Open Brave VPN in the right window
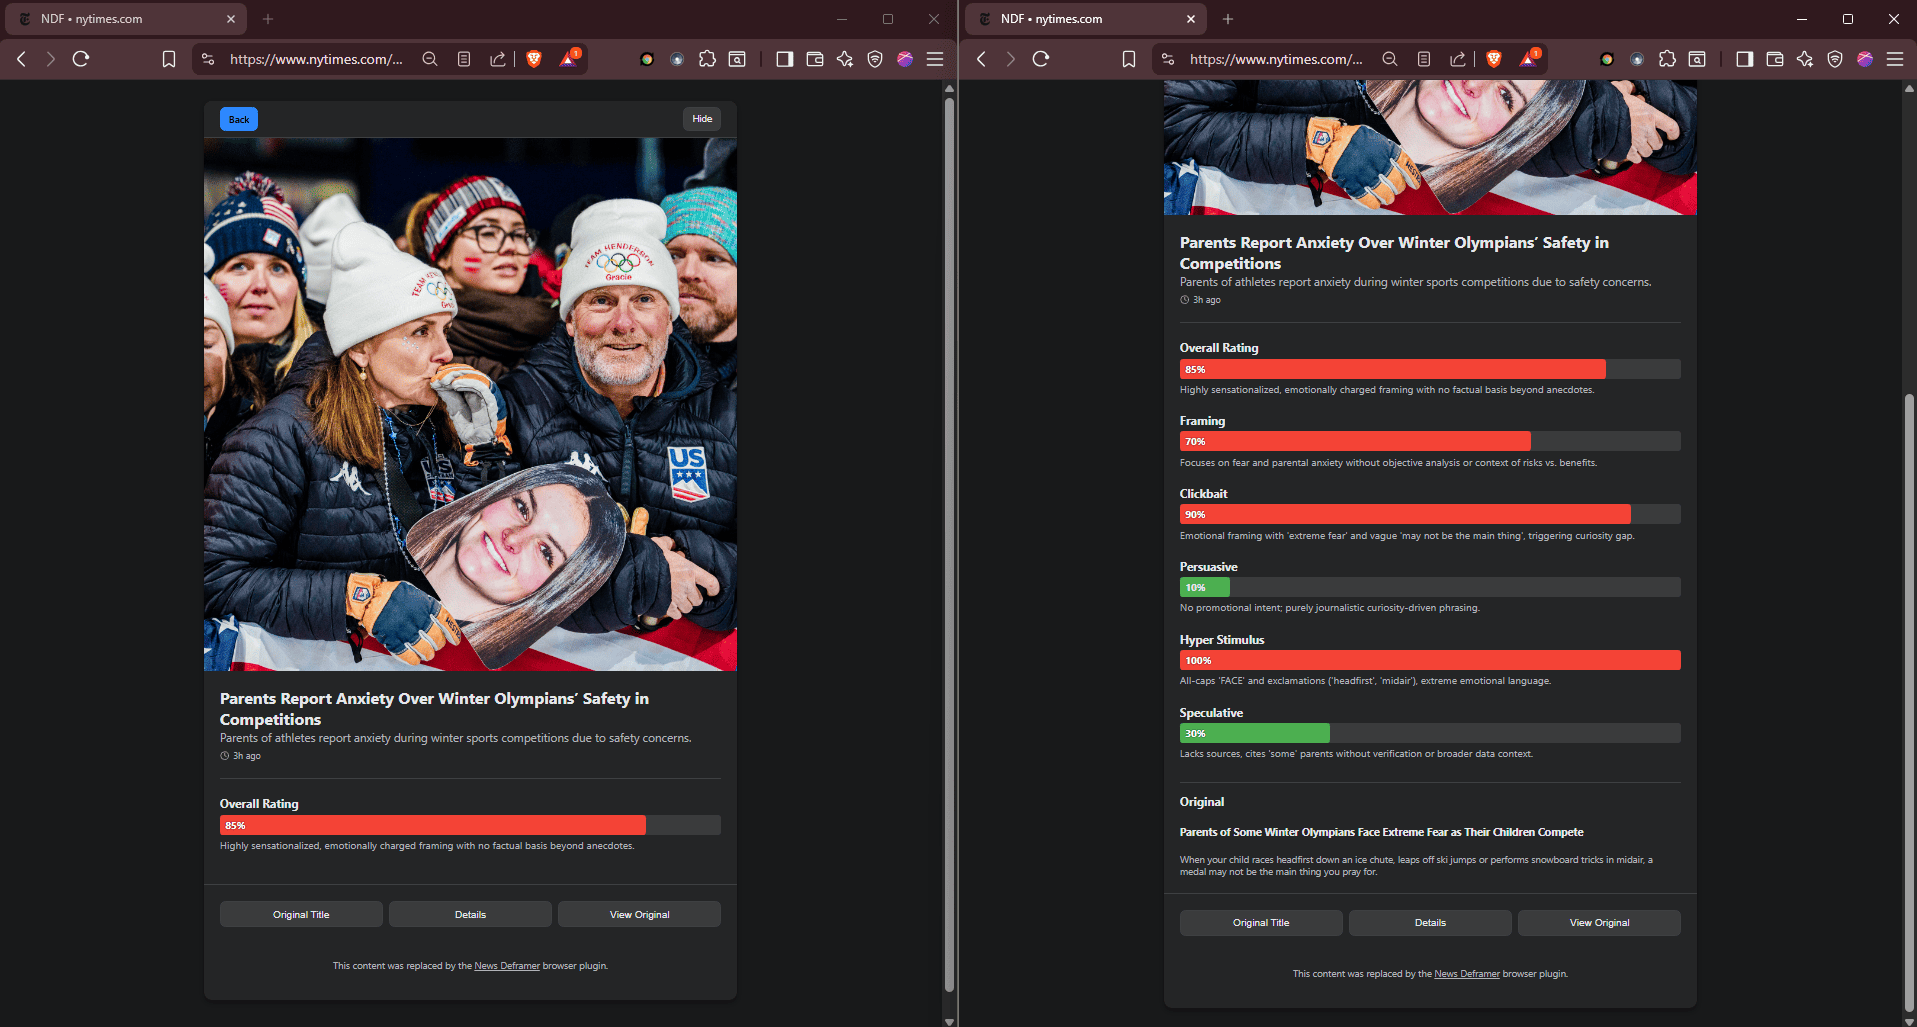The image size is (1917, 1027). (1835, 59)
